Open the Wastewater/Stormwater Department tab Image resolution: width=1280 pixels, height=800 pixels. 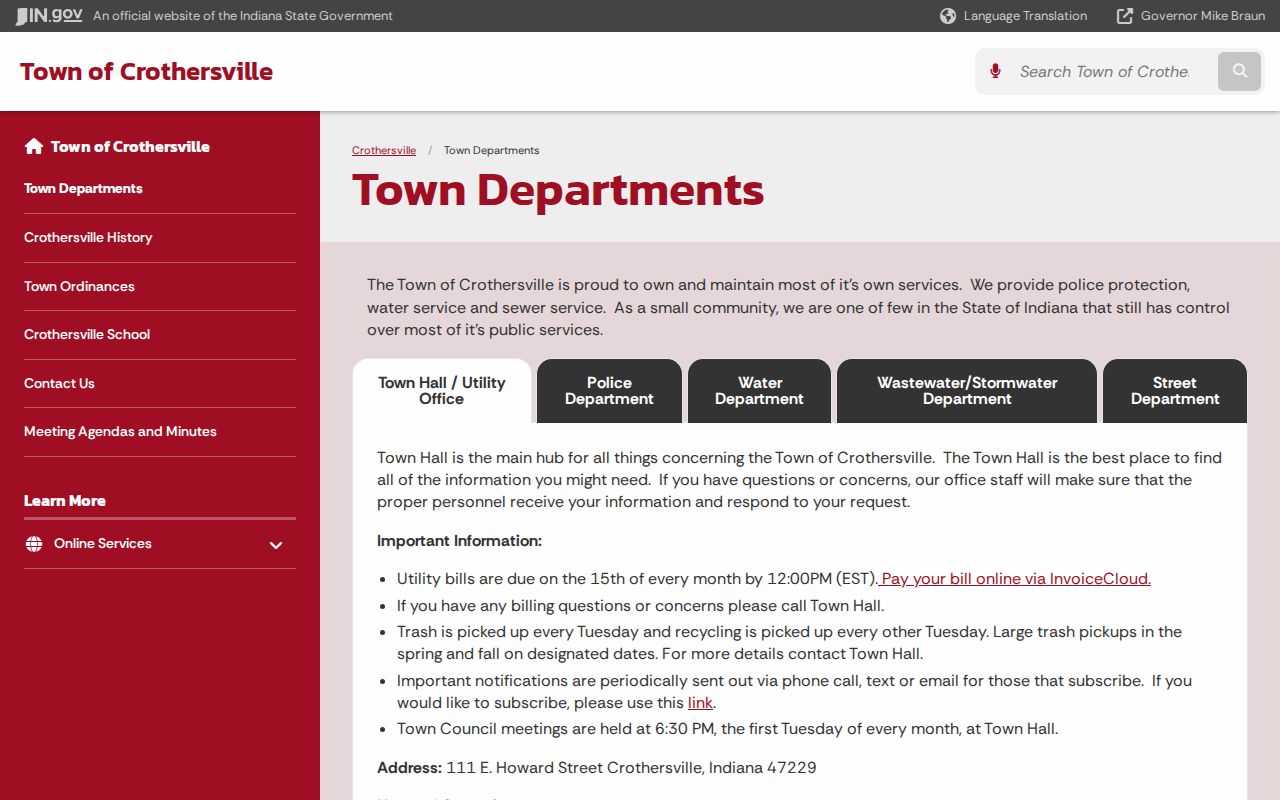(x=967, y=391)
